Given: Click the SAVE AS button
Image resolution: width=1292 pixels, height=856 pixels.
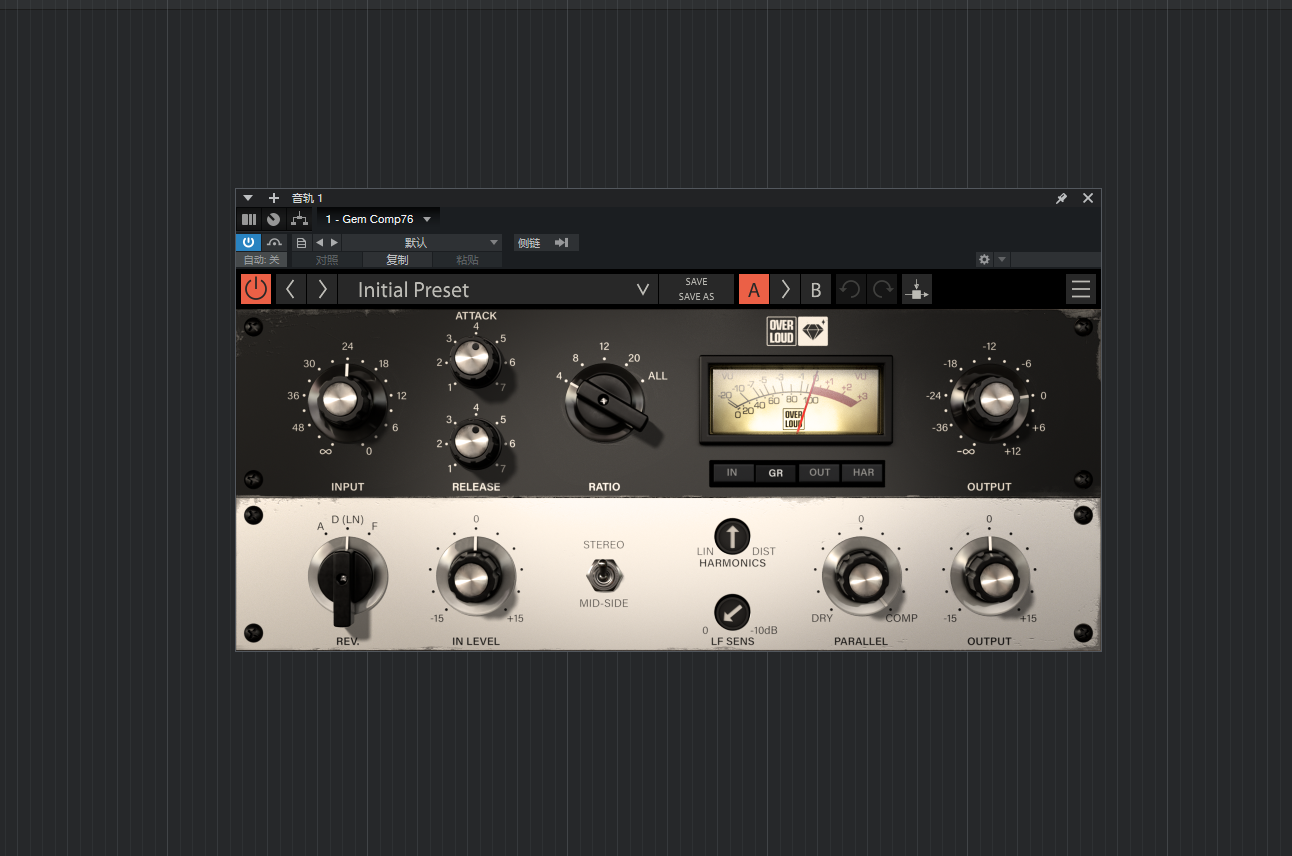Looking at the screenshot, I should [x=696, y=297].
